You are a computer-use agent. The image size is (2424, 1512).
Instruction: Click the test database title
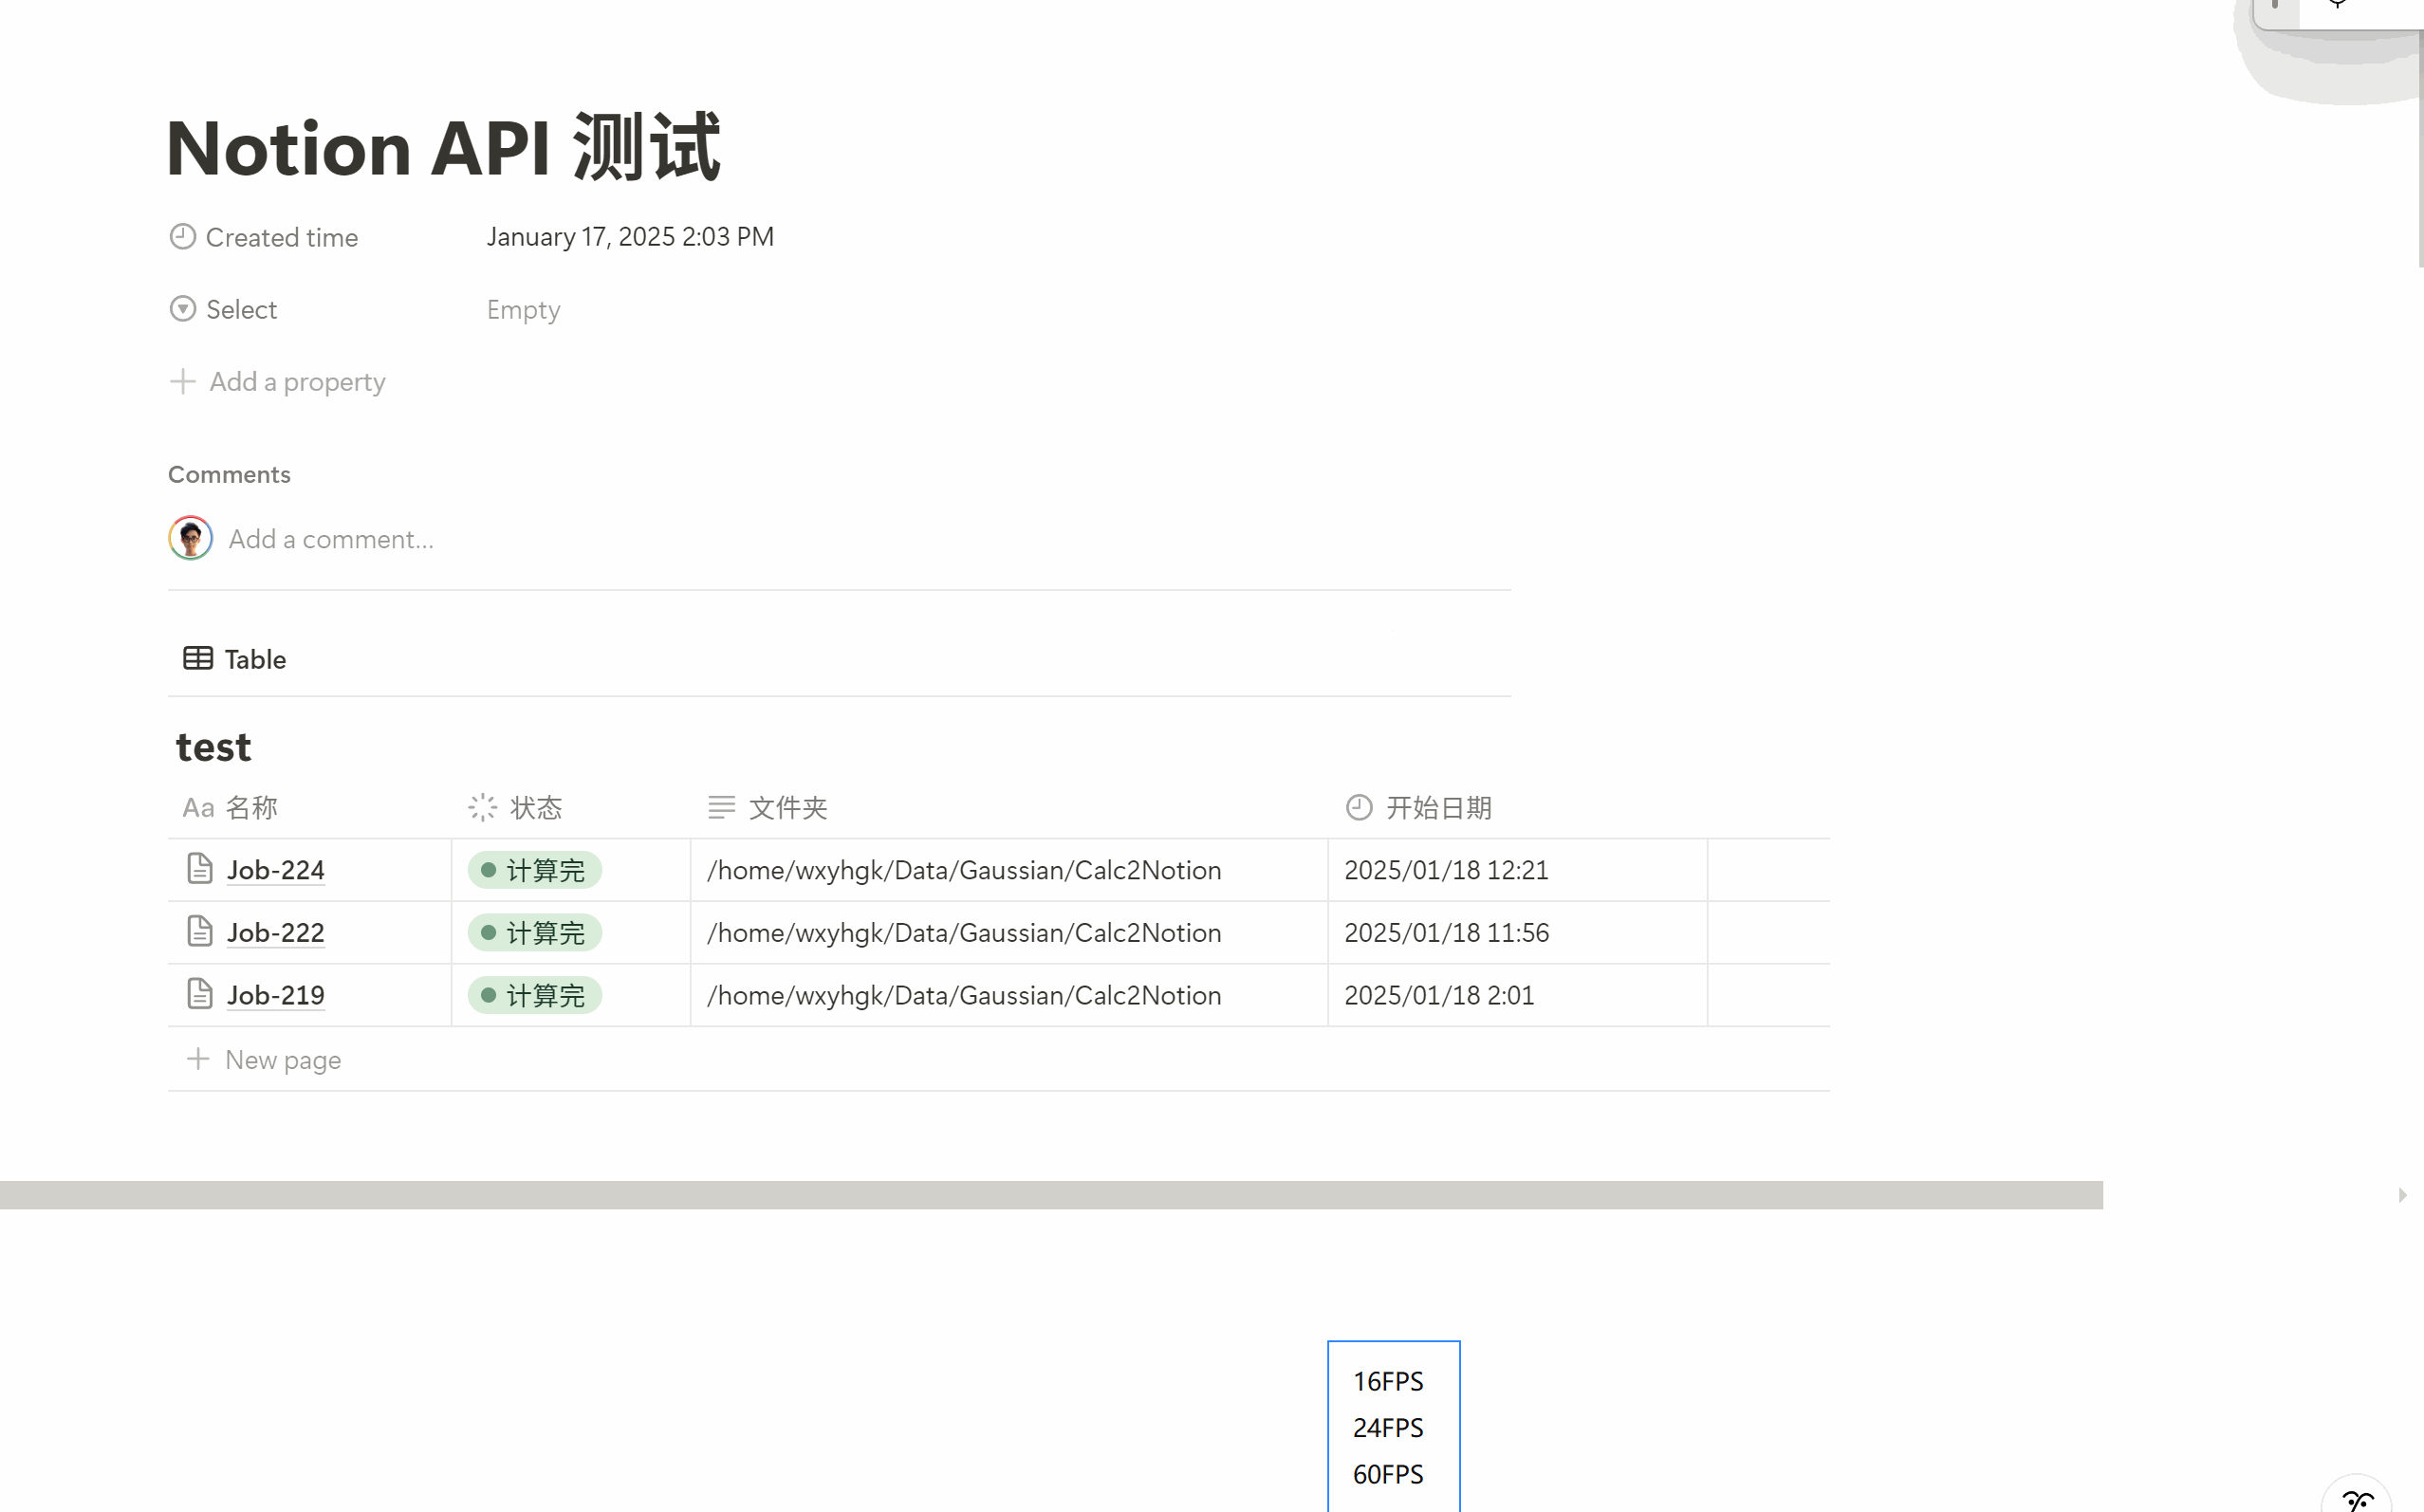[x=213, y=747]
